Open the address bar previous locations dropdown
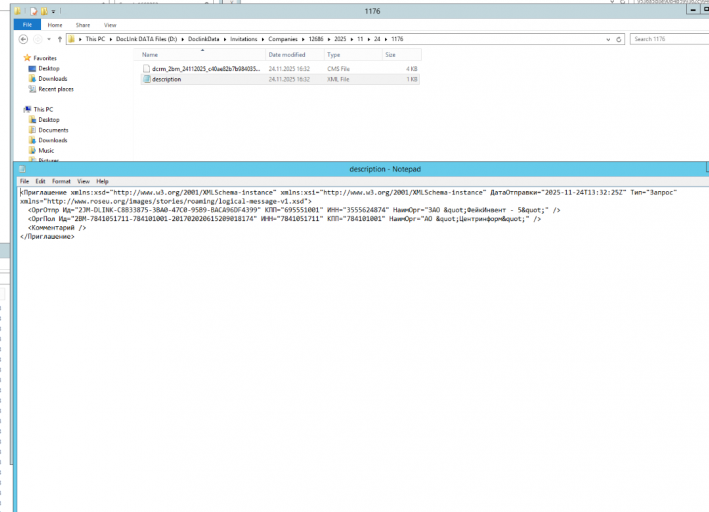This screenshot has height=512, width=709. coord(608,39)
